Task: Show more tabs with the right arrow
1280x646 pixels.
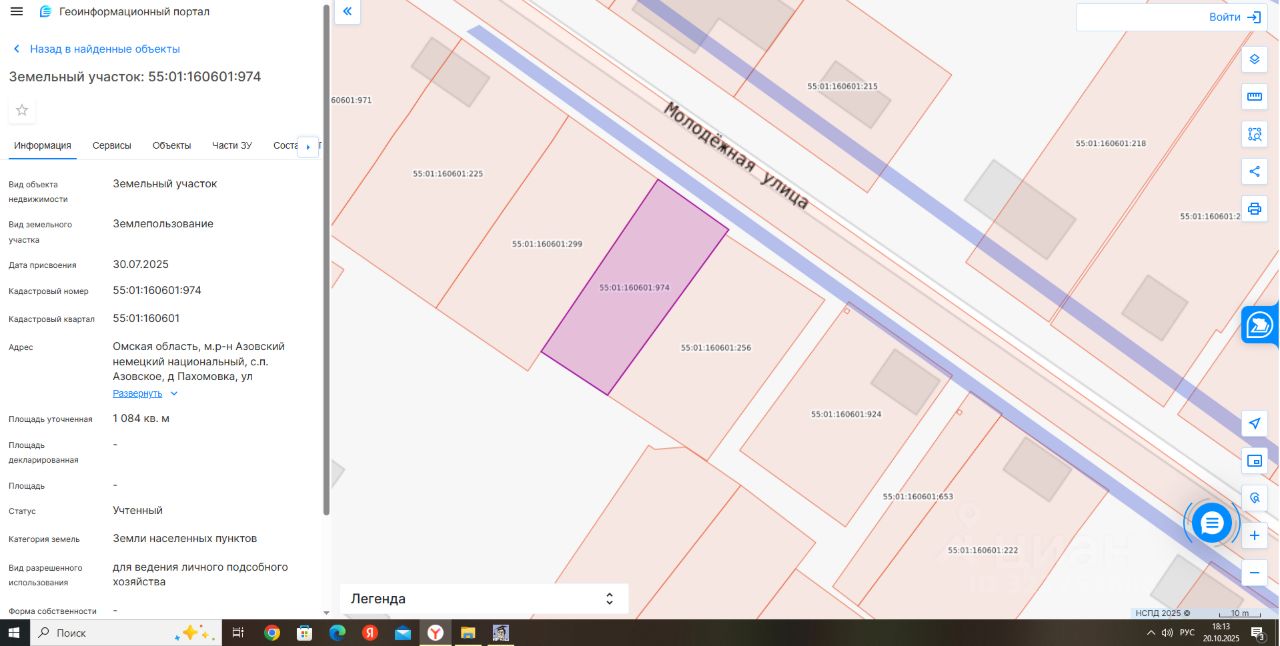Action: click(308, 146)
